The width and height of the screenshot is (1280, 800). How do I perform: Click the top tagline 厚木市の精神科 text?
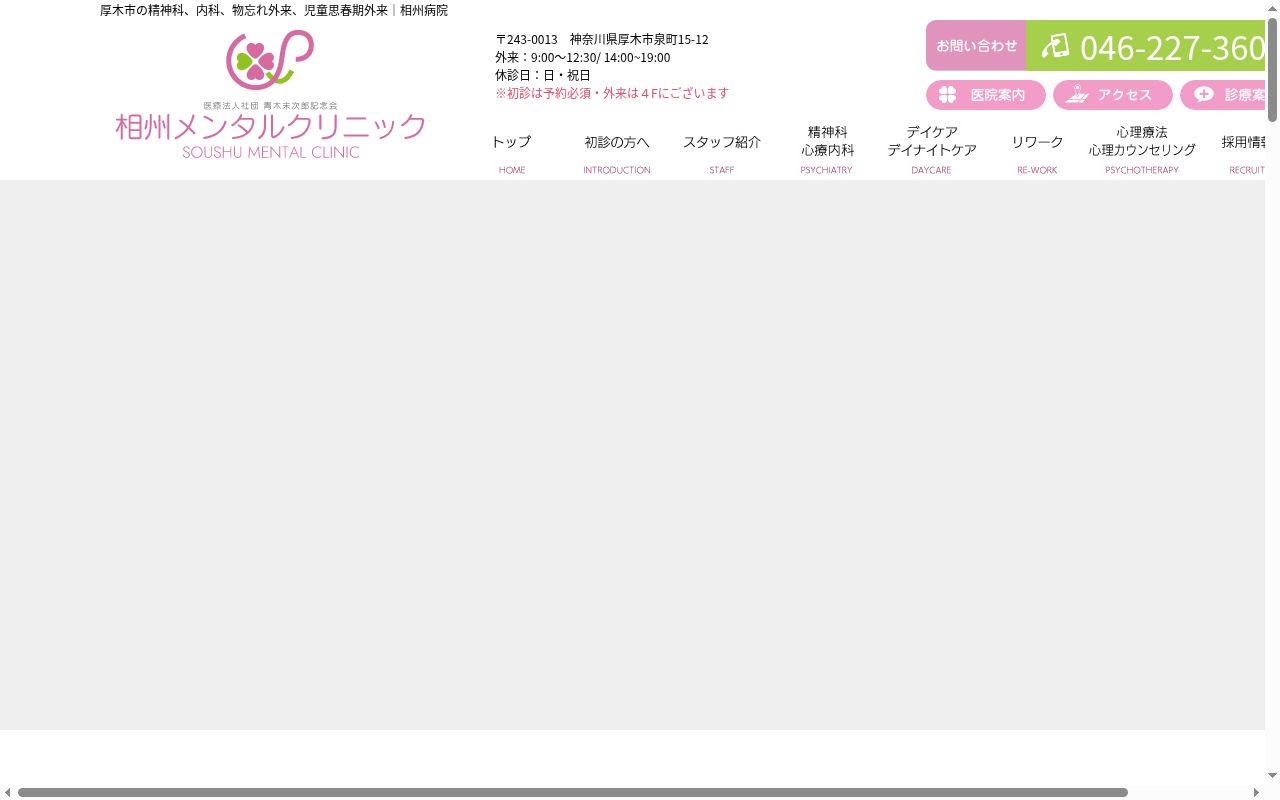click(274, 10)
